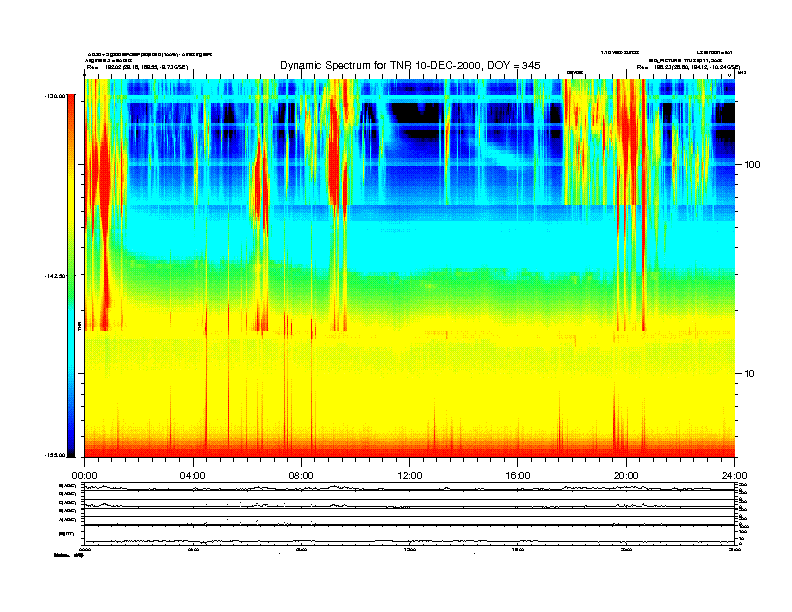Click the red top of the color bar
Image resolution: width=792 pixels, height=612 pixels.
pyautogui.click(x=71, y=104)
